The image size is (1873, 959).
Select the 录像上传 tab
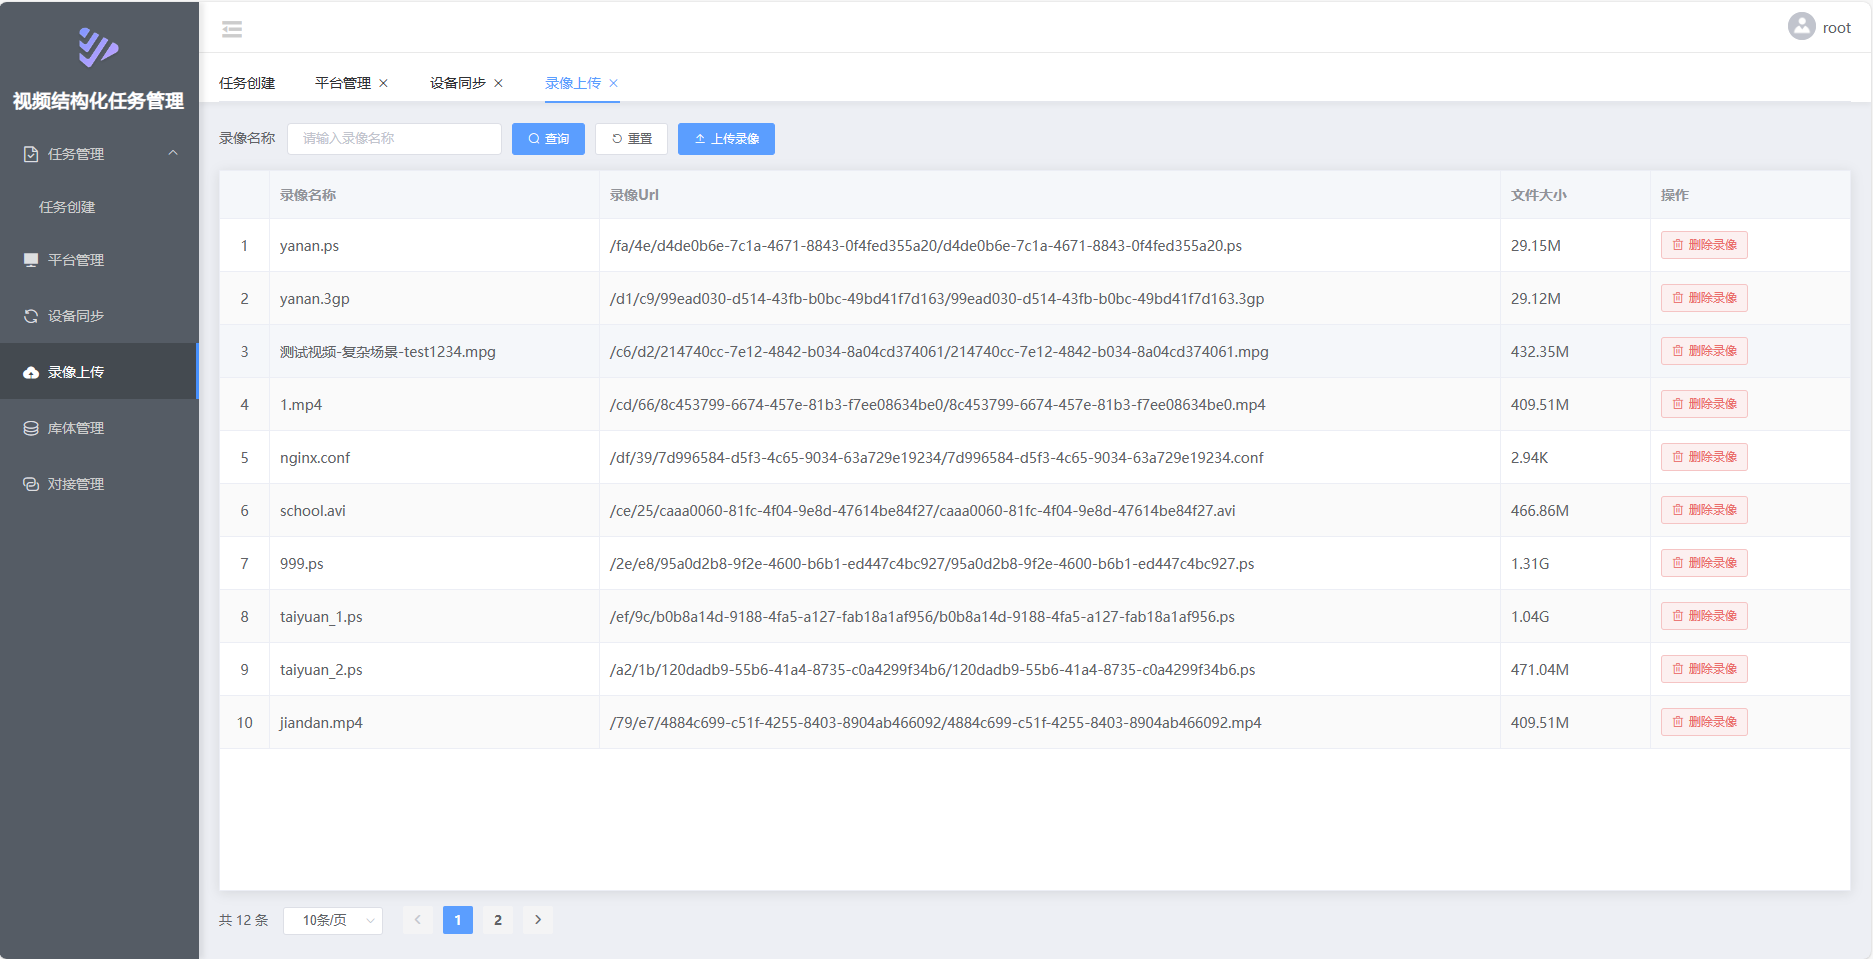(573, 83)
